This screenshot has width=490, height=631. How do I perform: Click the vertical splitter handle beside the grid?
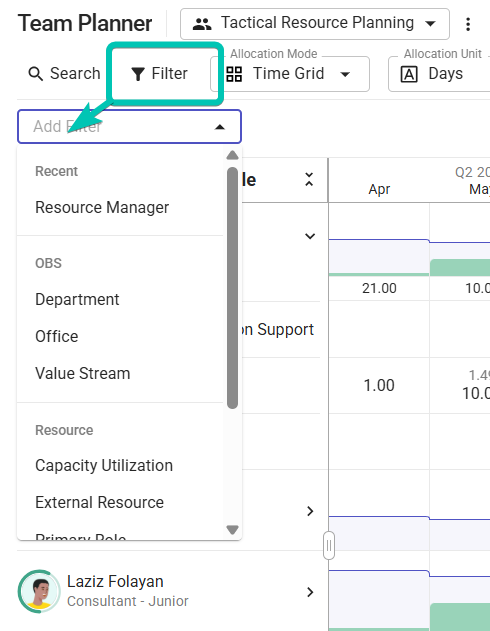pyautogui.click(x=329, y=546)
